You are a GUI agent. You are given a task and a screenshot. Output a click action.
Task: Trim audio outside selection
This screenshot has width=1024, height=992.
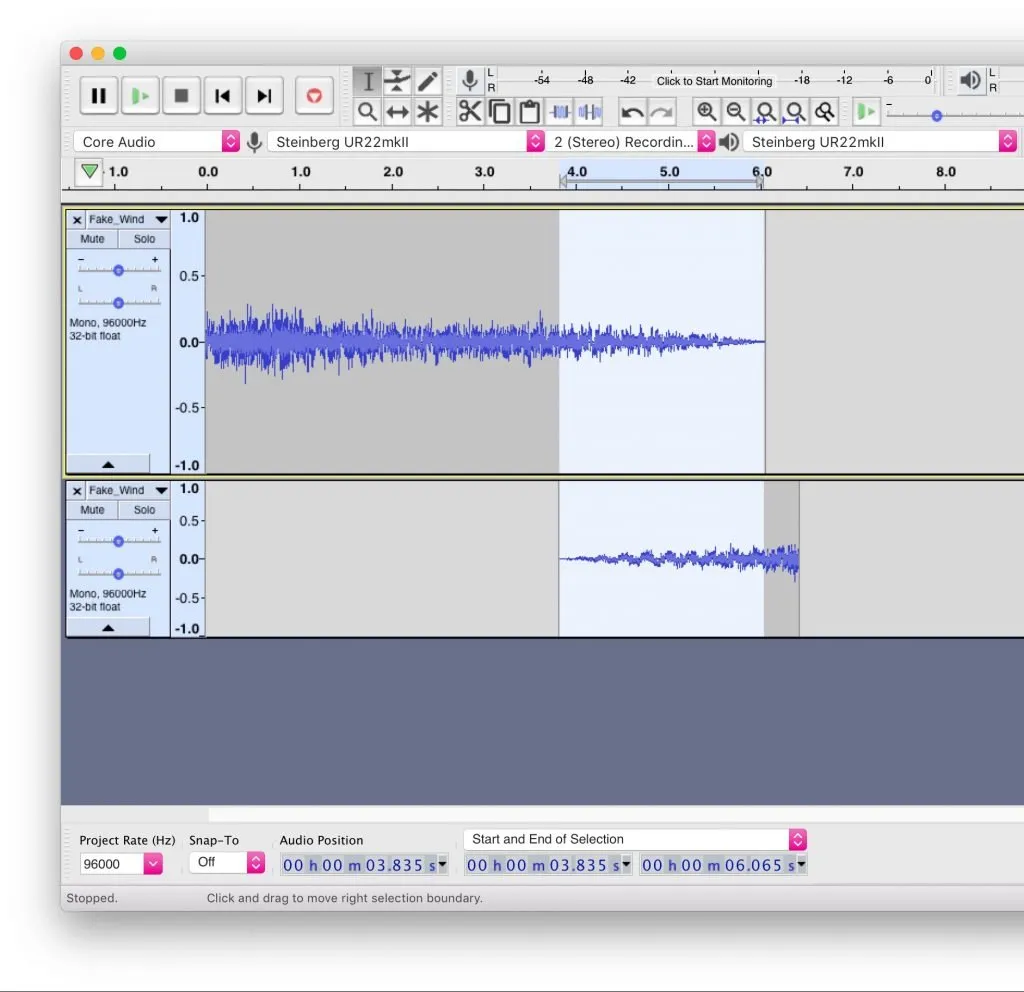tap(560, 112)
